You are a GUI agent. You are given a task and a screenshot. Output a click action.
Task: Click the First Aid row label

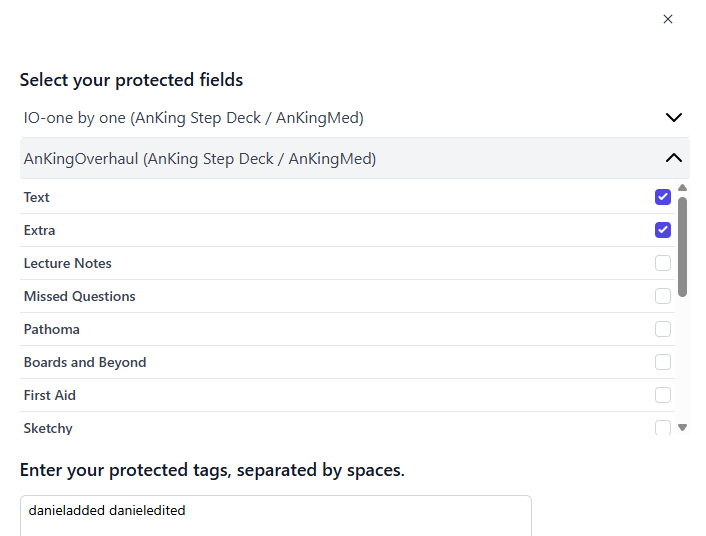coord(50,395)
